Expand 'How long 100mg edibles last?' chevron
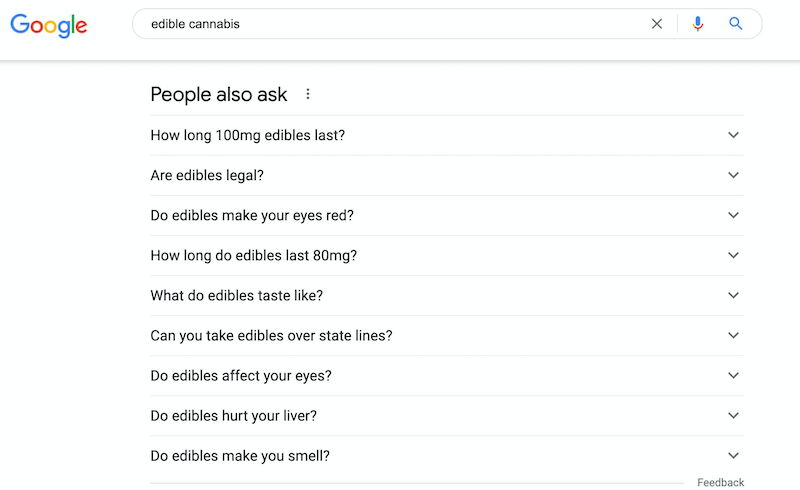 (733, 135)
